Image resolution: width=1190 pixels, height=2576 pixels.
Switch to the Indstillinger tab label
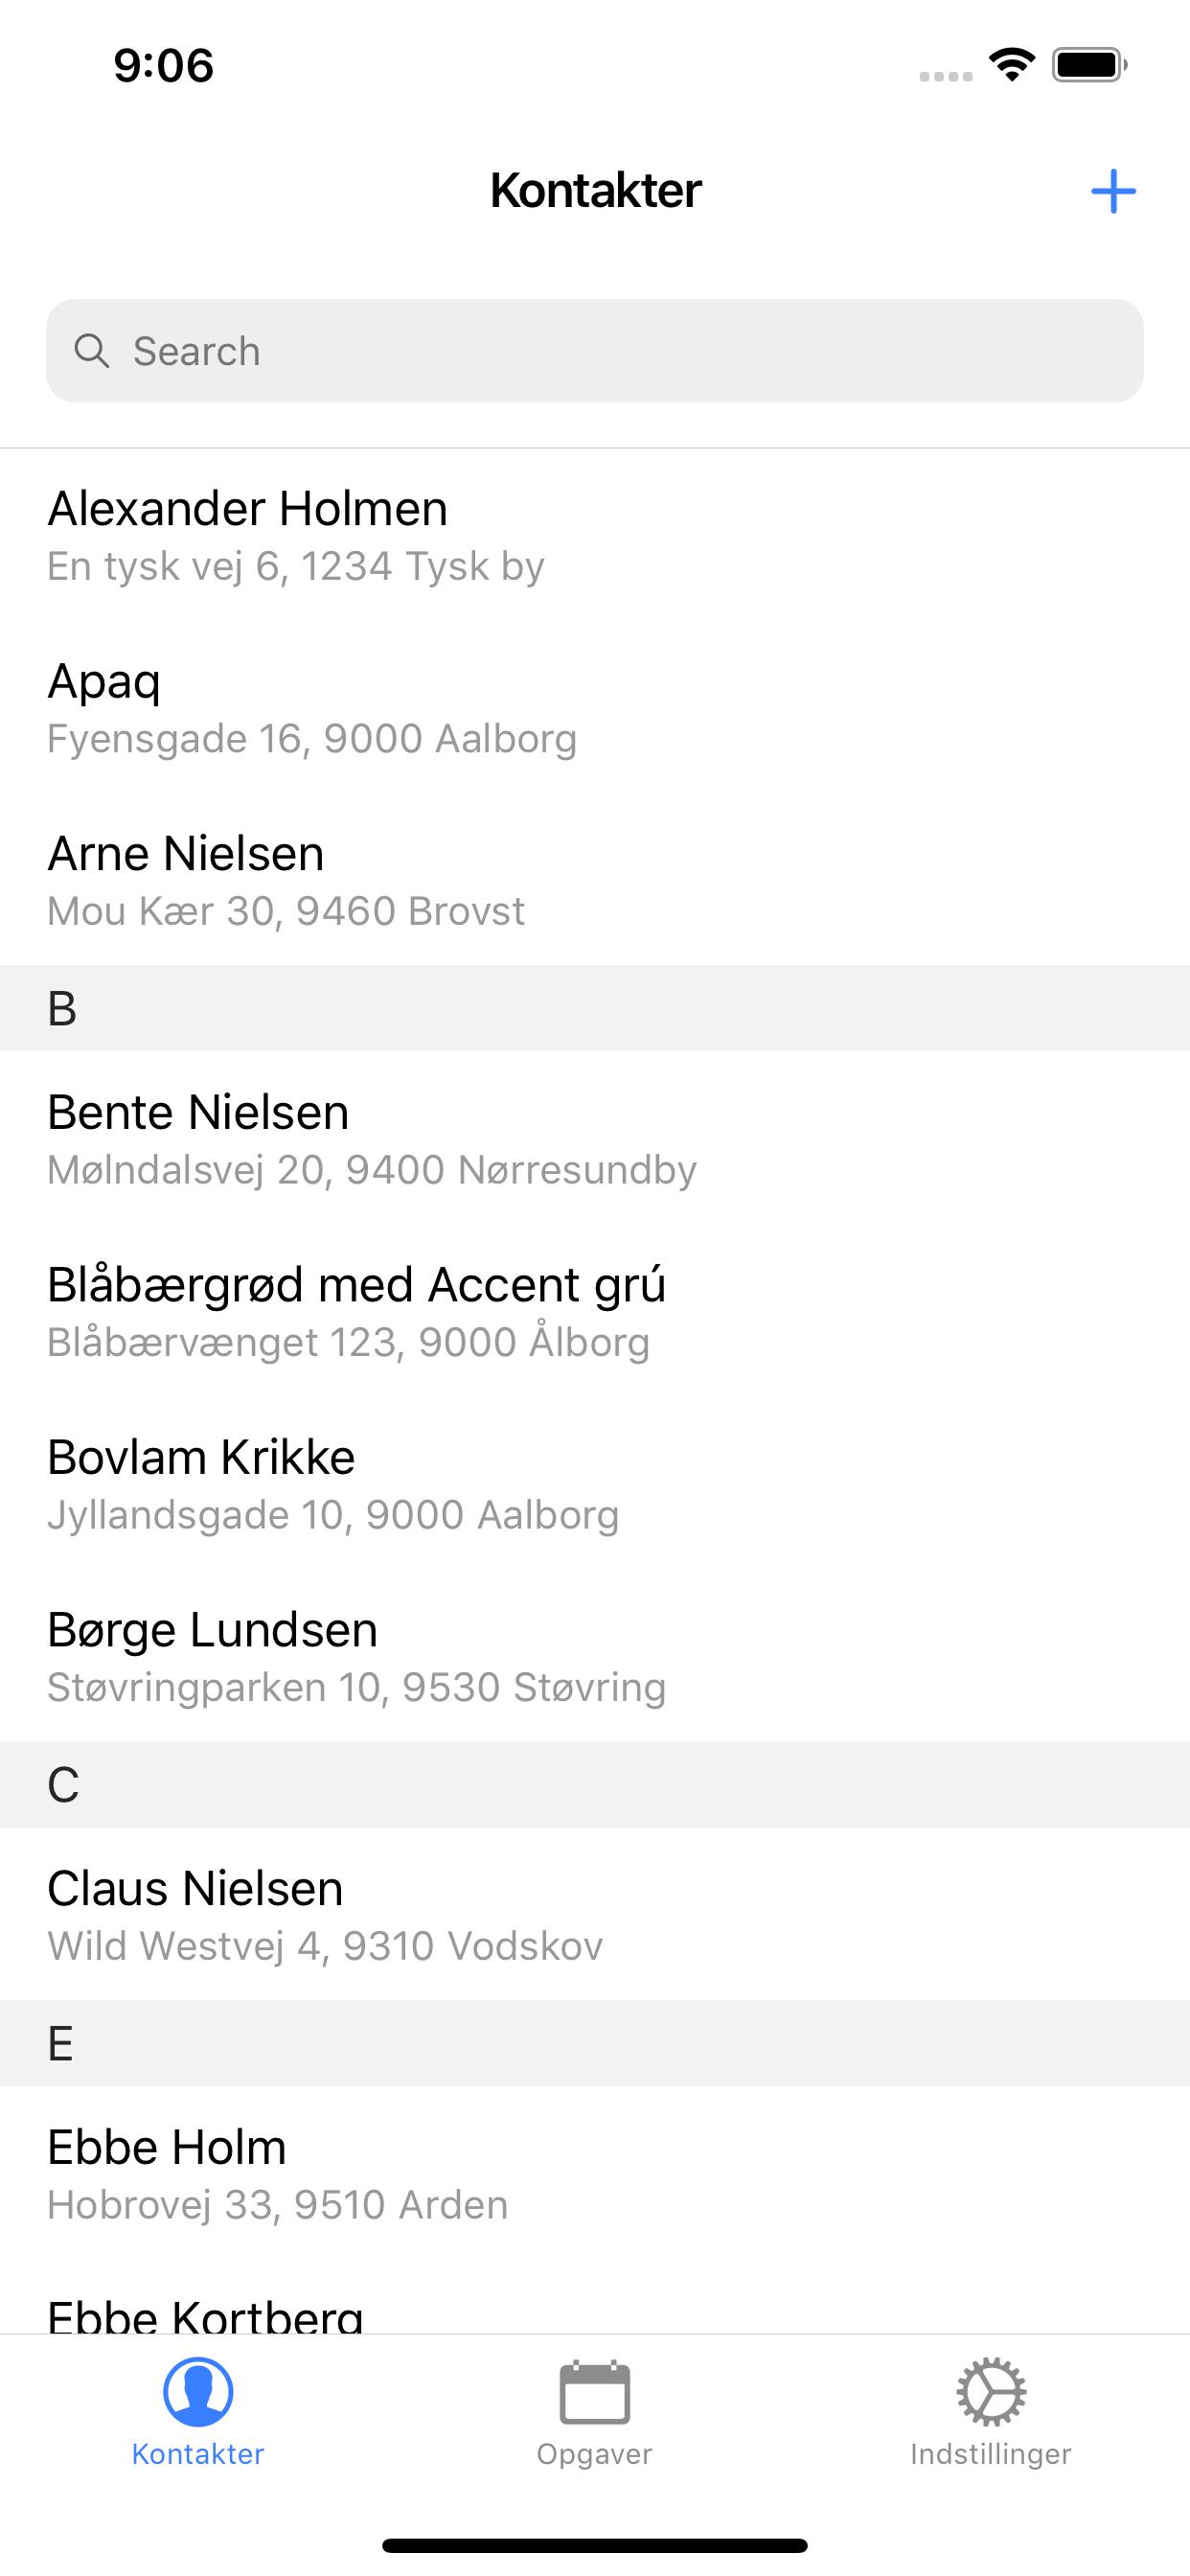990,2454
